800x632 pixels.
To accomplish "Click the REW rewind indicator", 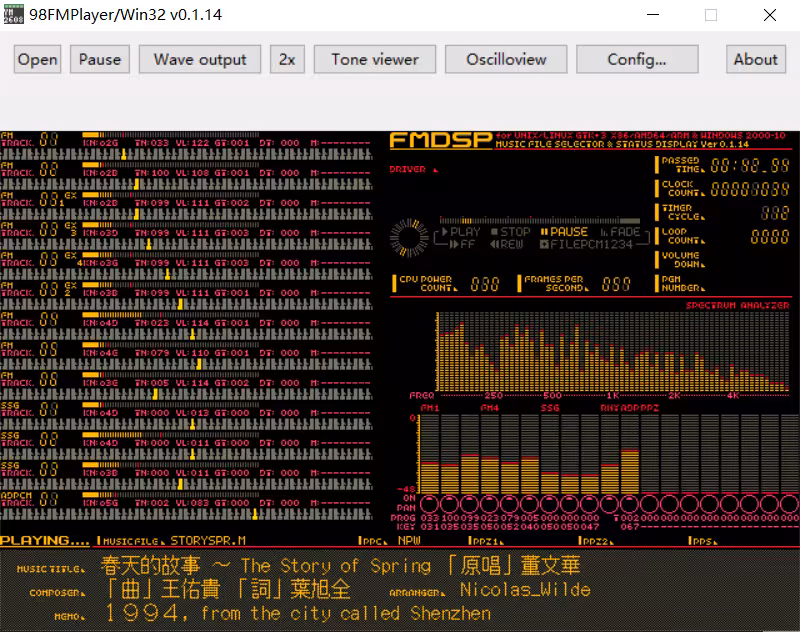I will tap(507, 244).
